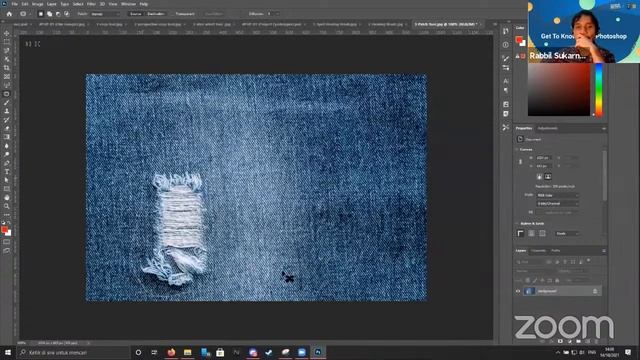640x360 pixels.
Task: Select the Move tool
Action: (7, 33)
